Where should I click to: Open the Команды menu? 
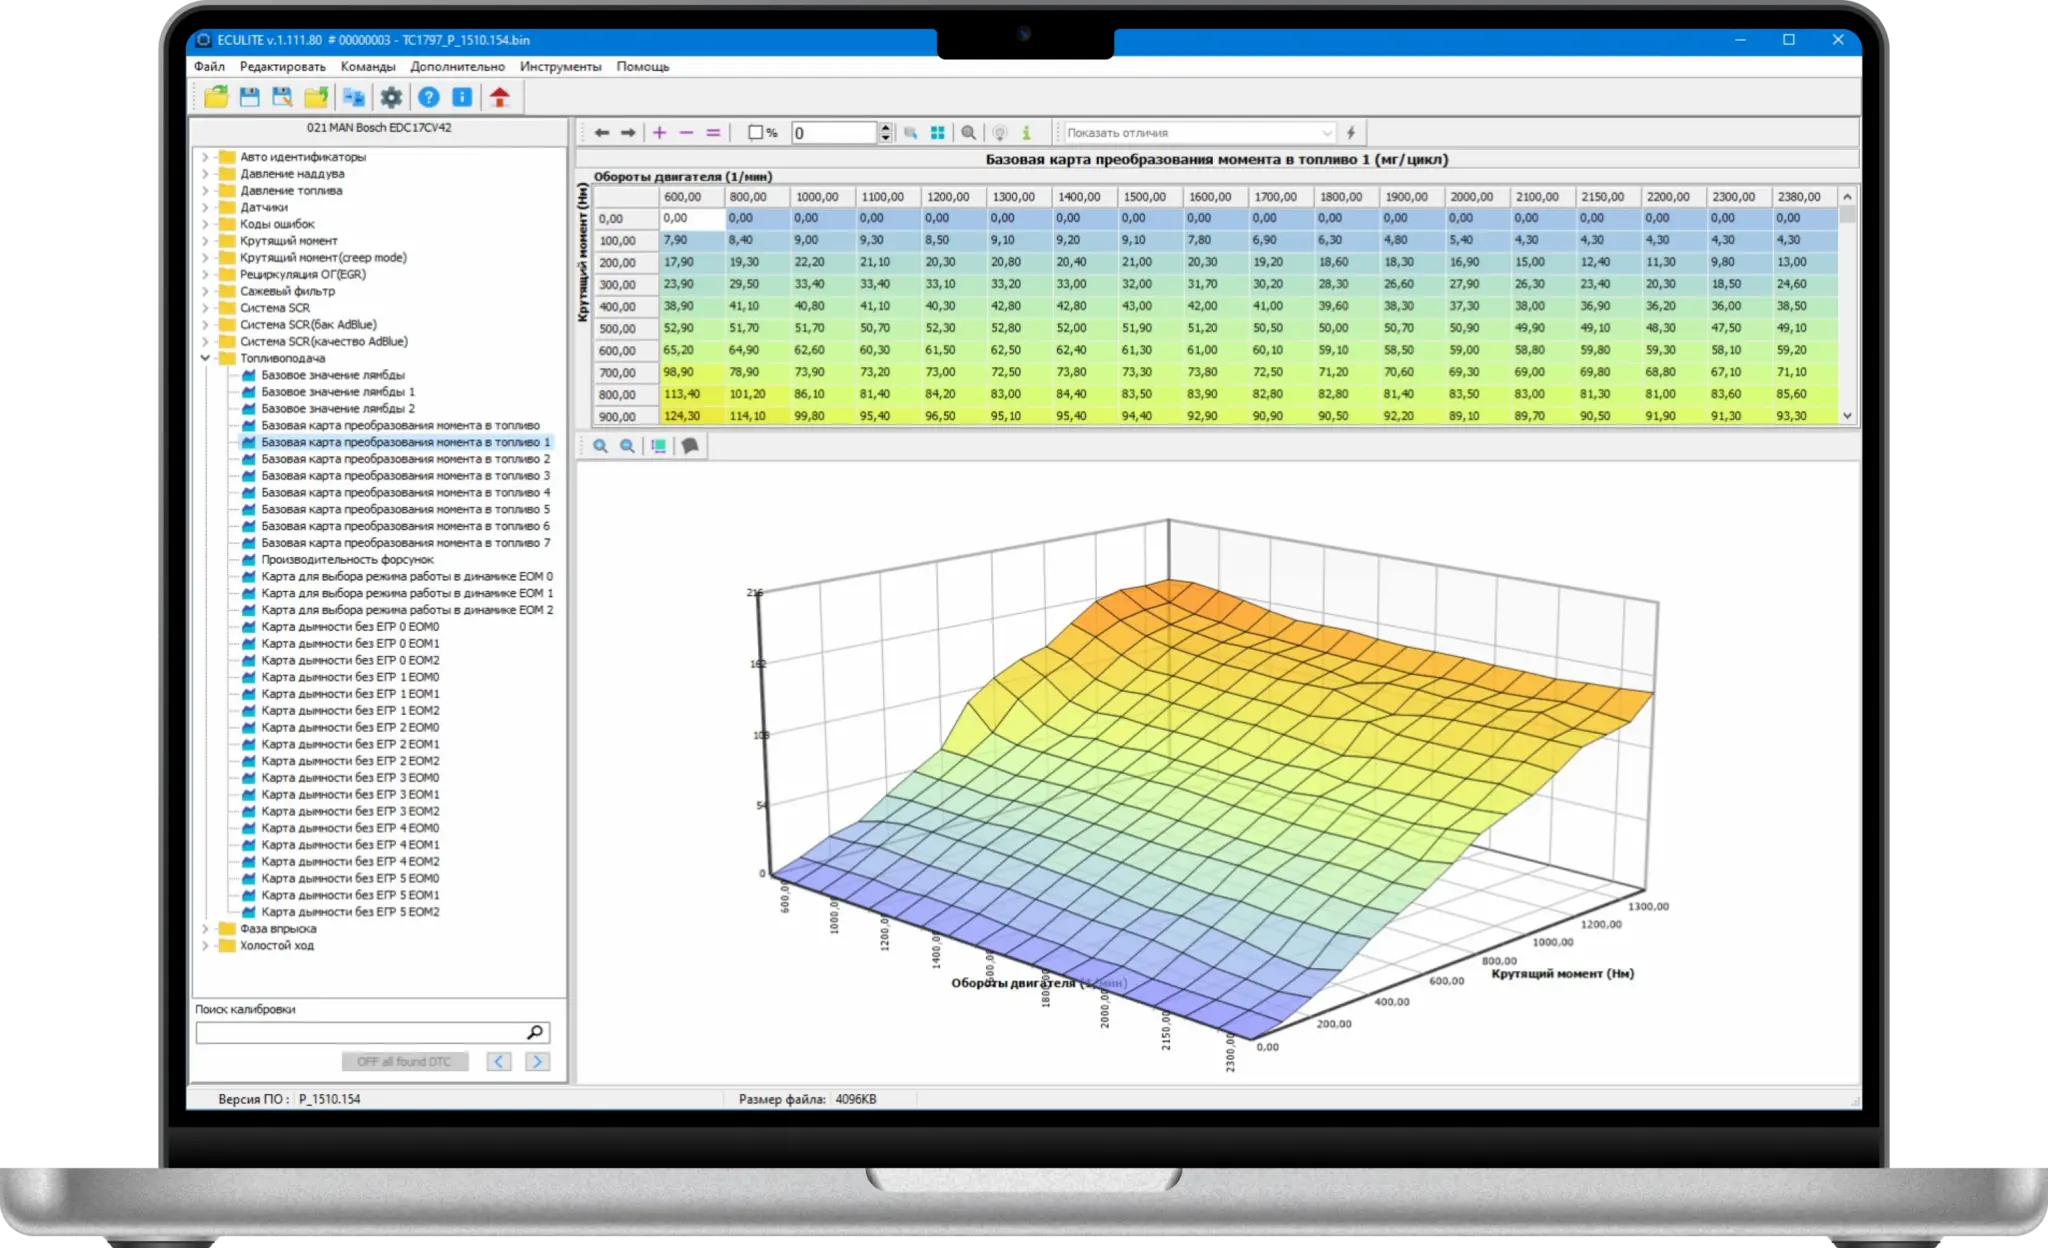pyautogui.click(x=368, y=66)
